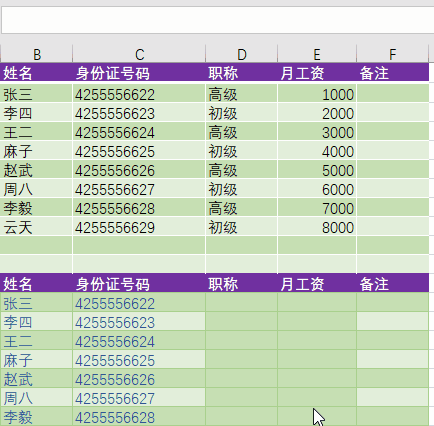This screenshot has width=434, height=426.
Task: Select ID cell 4255556624 in the upper table
Action: click(x=139, y=132)
